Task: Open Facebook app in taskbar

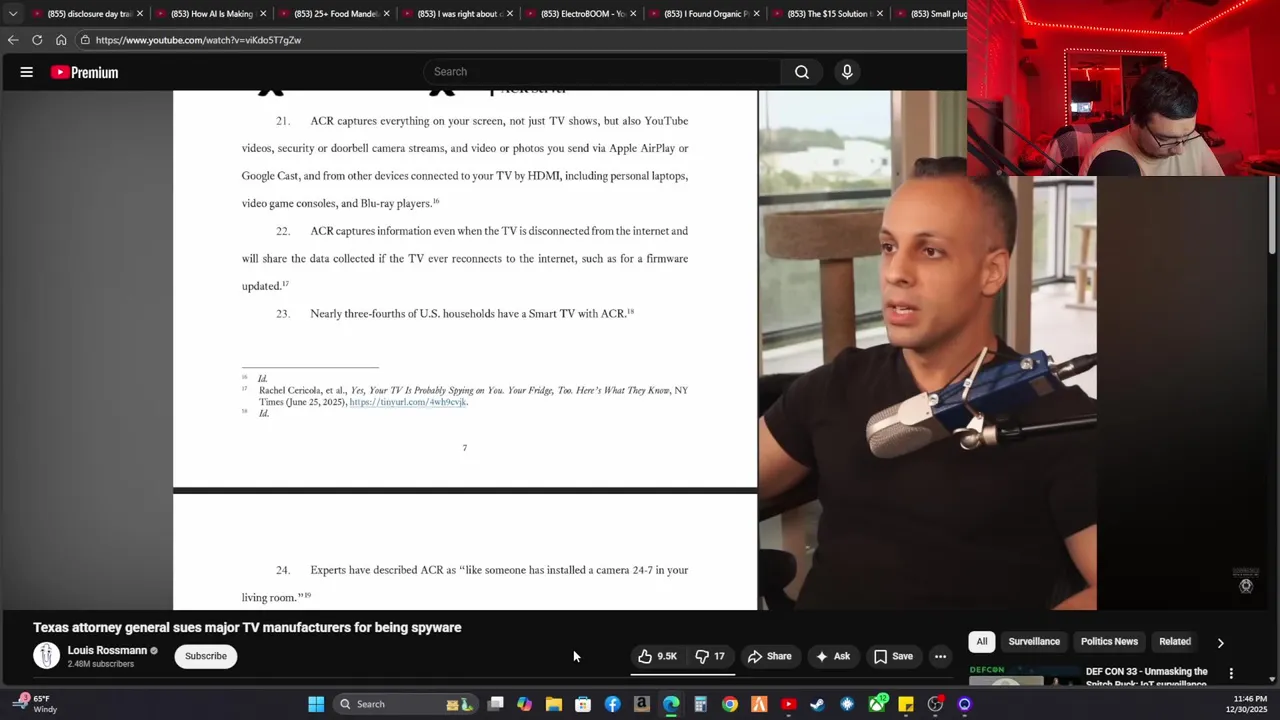Action: (612, 704)
